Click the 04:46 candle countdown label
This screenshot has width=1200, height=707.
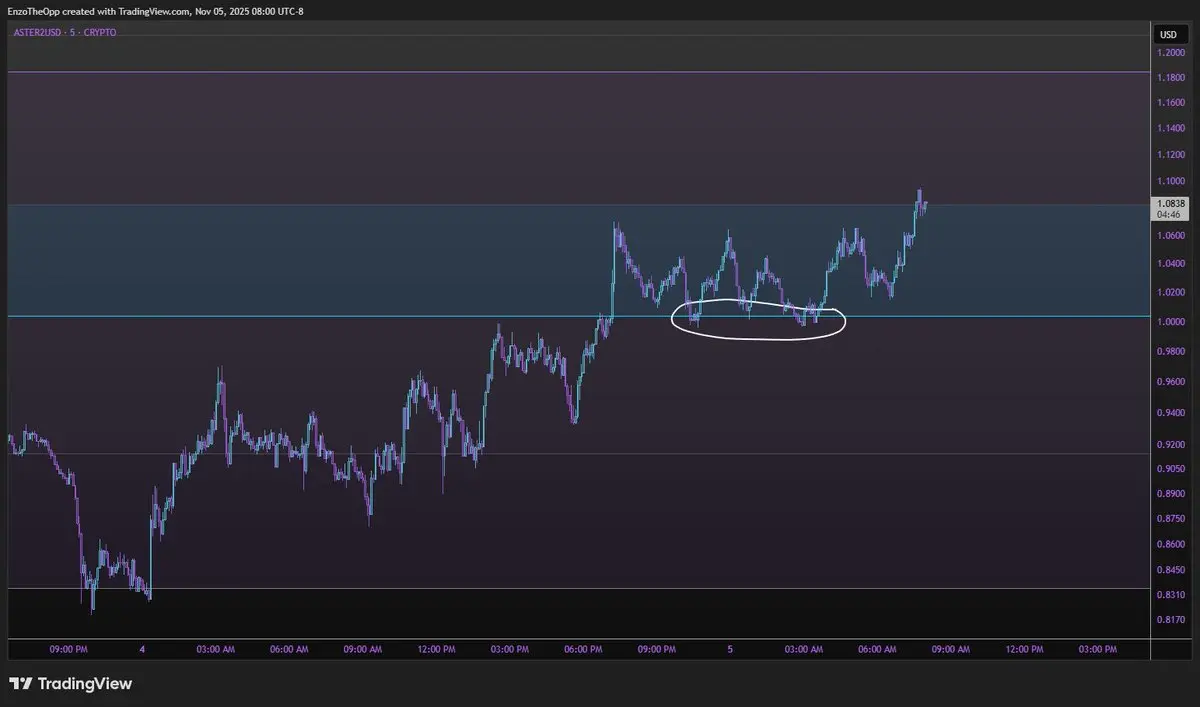1171,214
